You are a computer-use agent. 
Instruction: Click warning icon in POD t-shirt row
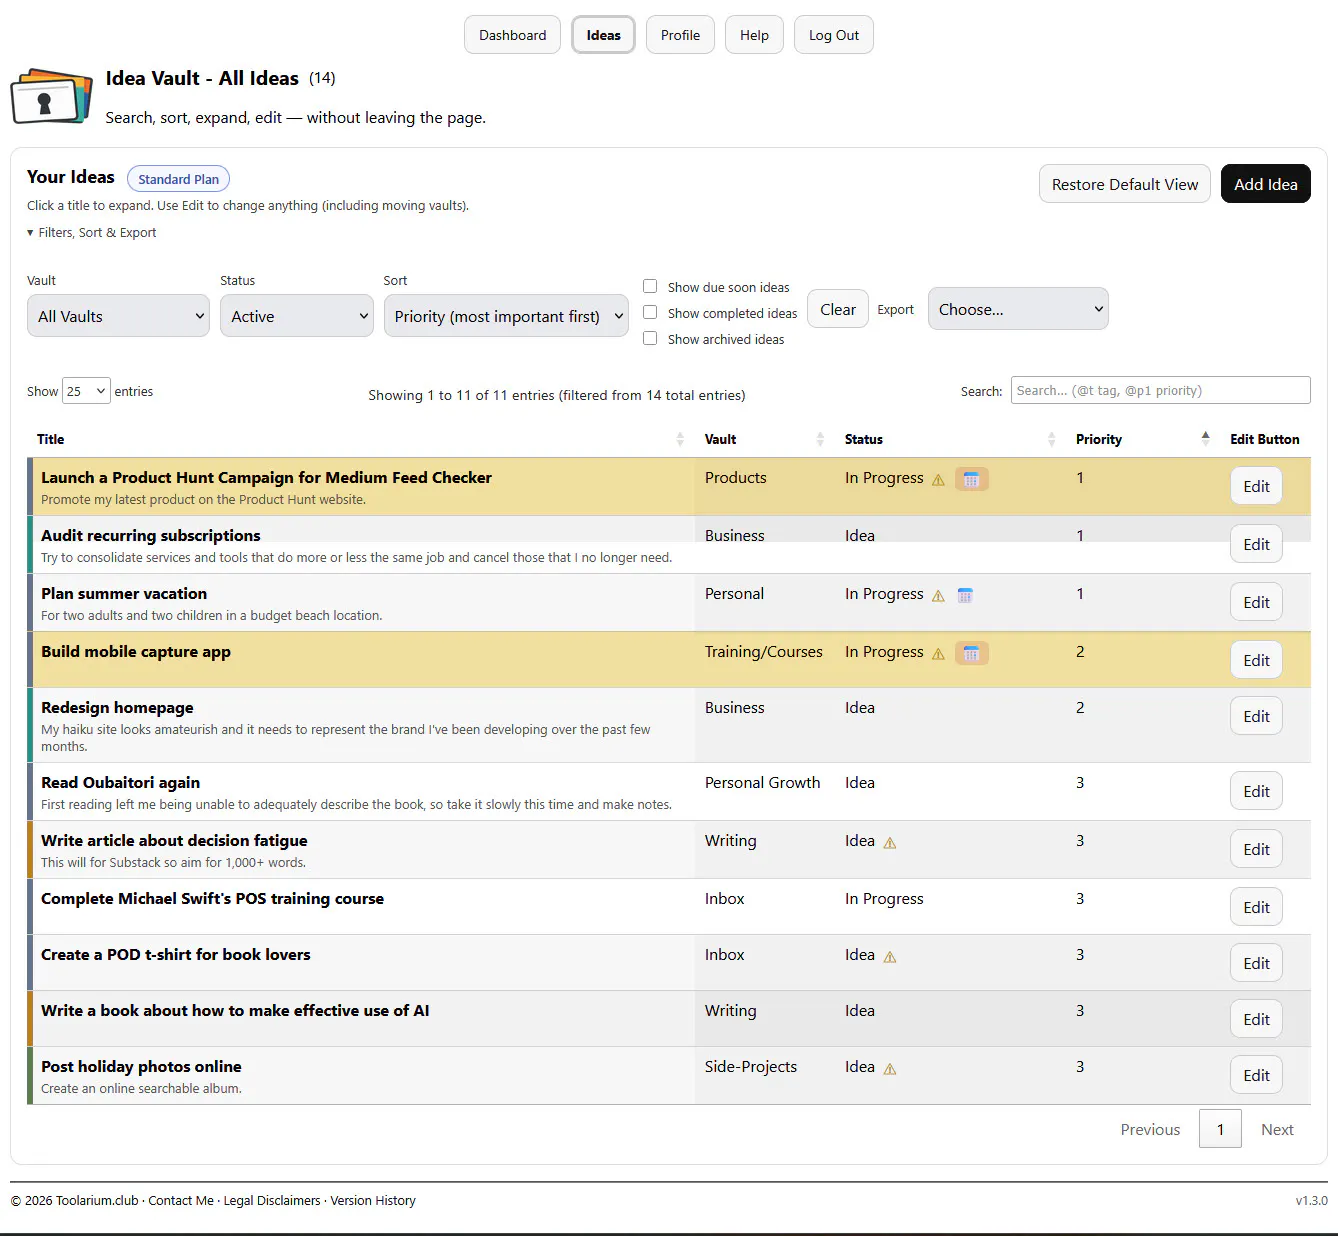coord(890,957)
